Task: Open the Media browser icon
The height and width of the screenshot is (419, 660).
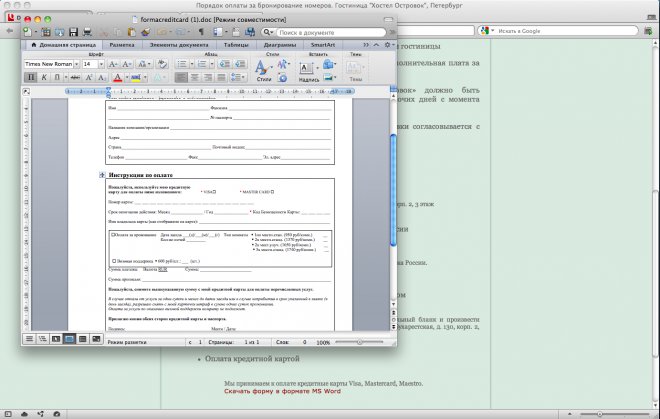Action: coord(250,32)
